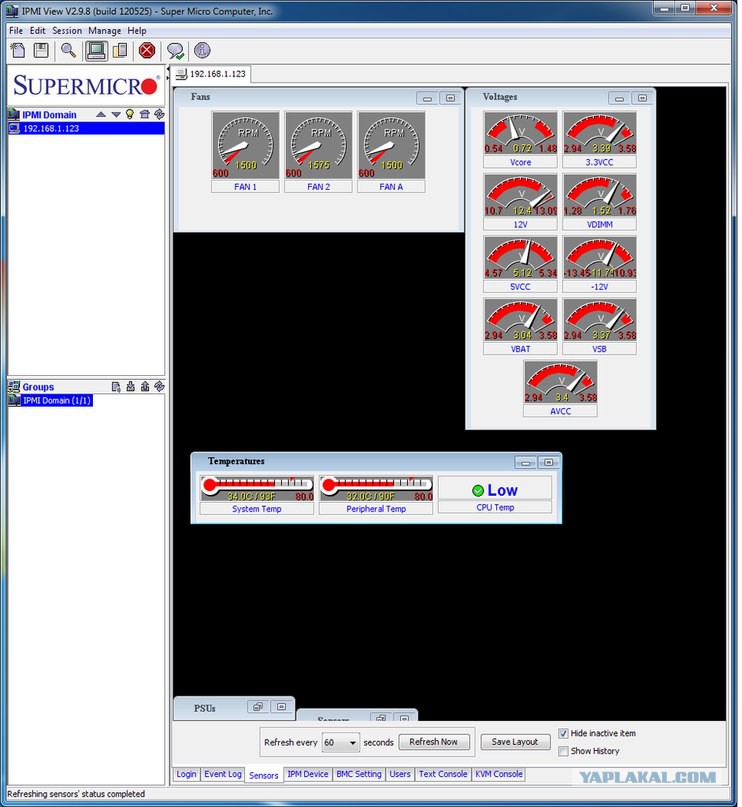Open the speech bubble with checkmark icon
This screenshot has height=807, width=742.
pyautogui.click(x=175, y=50)
